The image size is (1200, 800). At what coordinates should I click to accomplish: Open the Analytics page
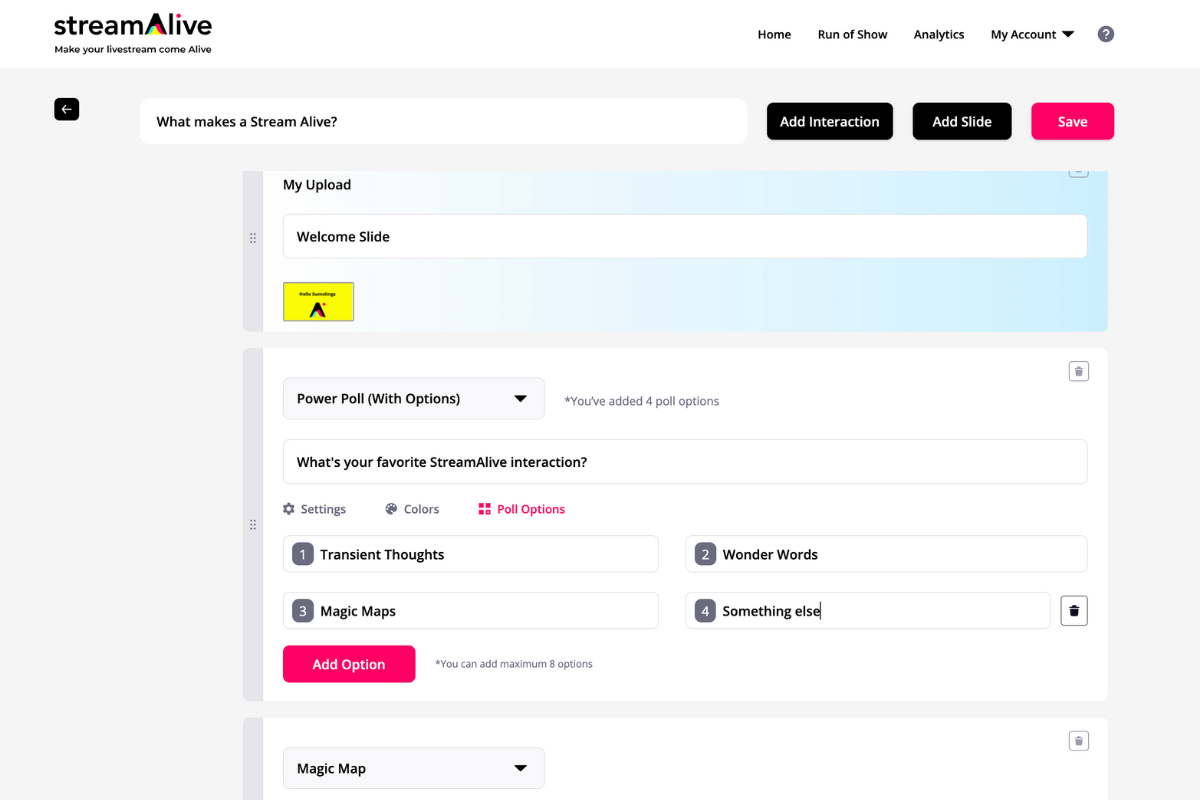939,34
